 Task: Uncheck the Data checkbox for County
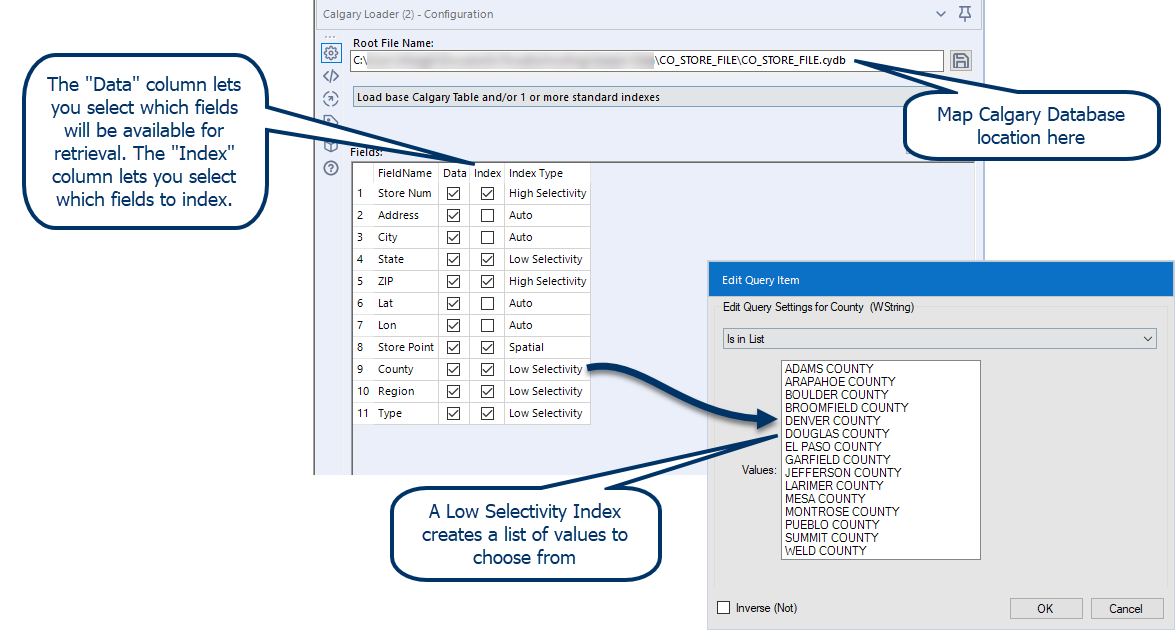(455, 369)
